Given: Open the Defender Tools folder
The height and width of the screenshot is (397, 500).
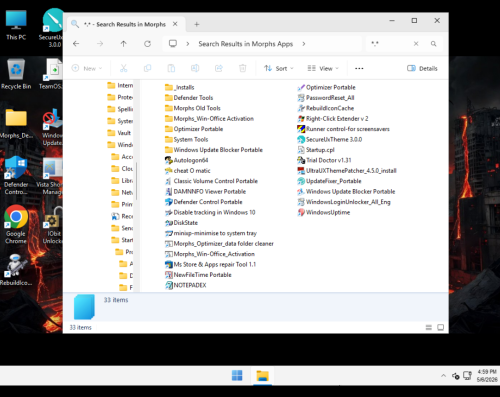Looking at the screenshot, I should click(189, 98).
